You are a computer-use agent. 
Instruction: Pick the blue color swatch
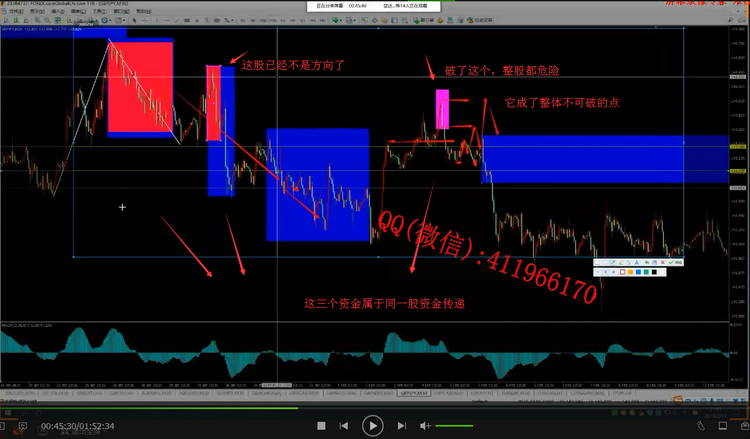coord(638,272)
